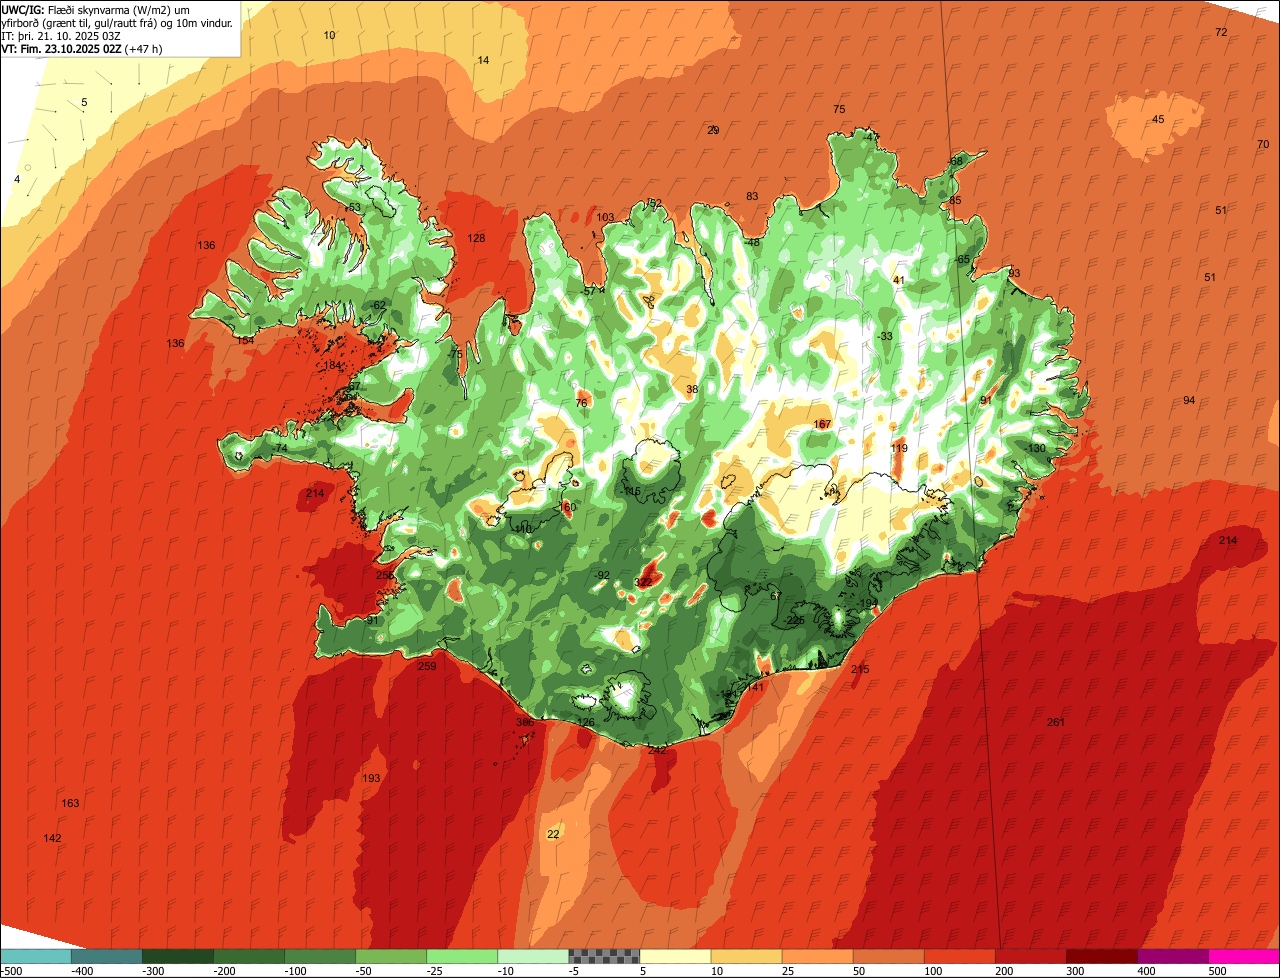
Task: Click the map value 93 on the northeast coast
Action: point(1014,273)
